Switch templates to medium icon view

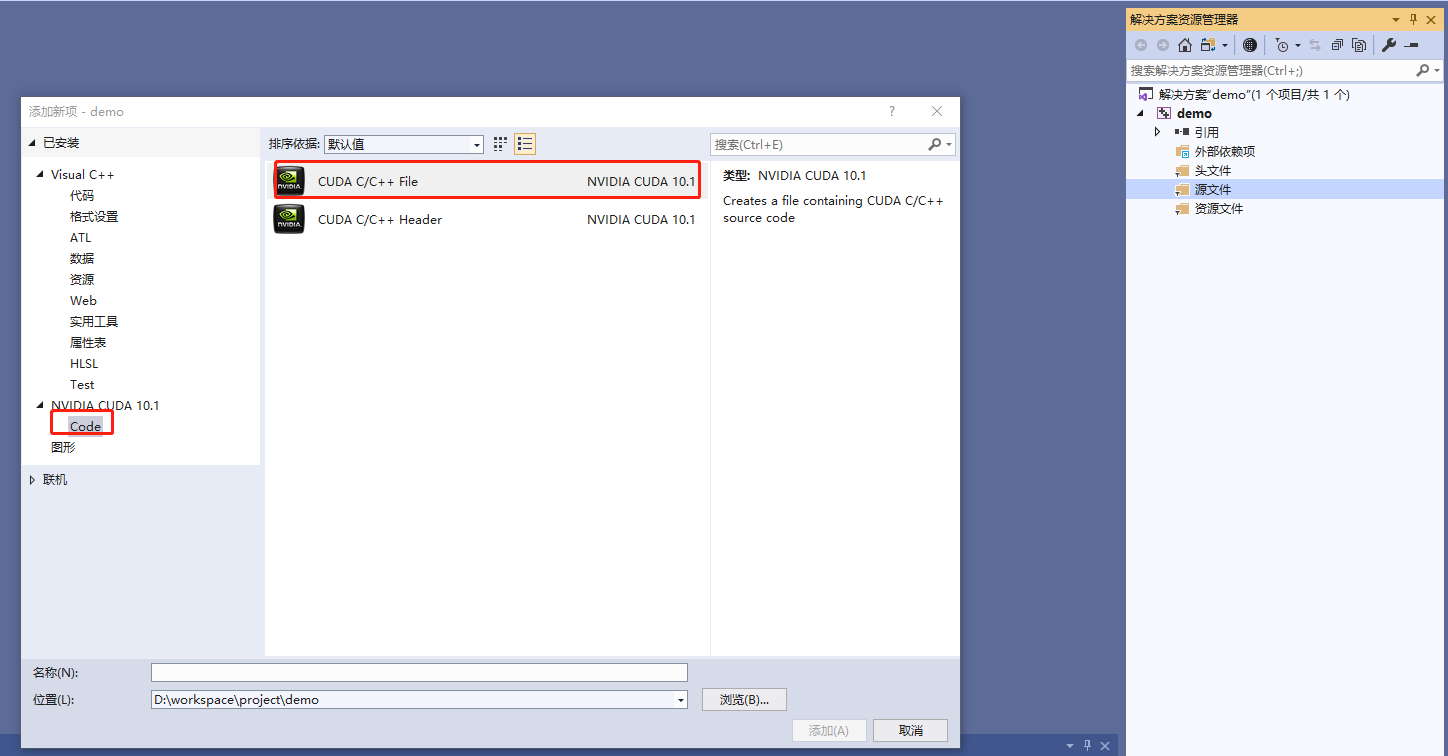[499, 143]
